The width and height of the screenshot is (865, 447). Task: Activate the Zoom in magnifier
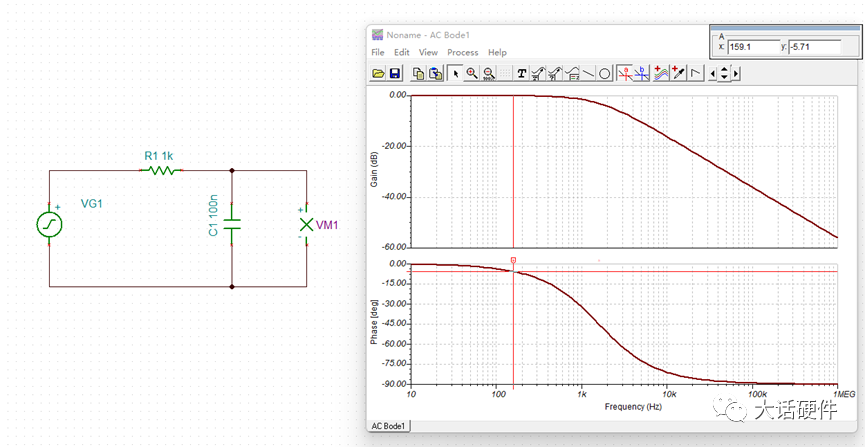coord(472,73)
